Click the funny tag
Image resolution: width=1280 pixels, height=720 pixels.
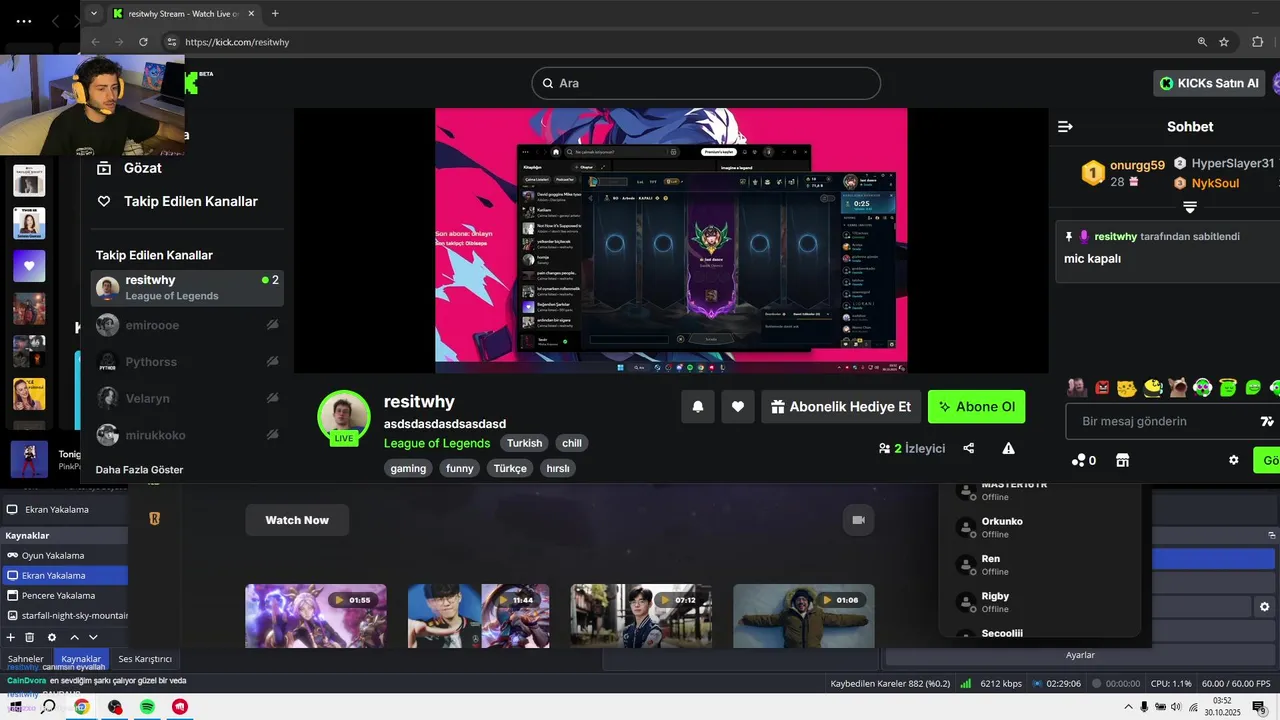coord(460,468)
